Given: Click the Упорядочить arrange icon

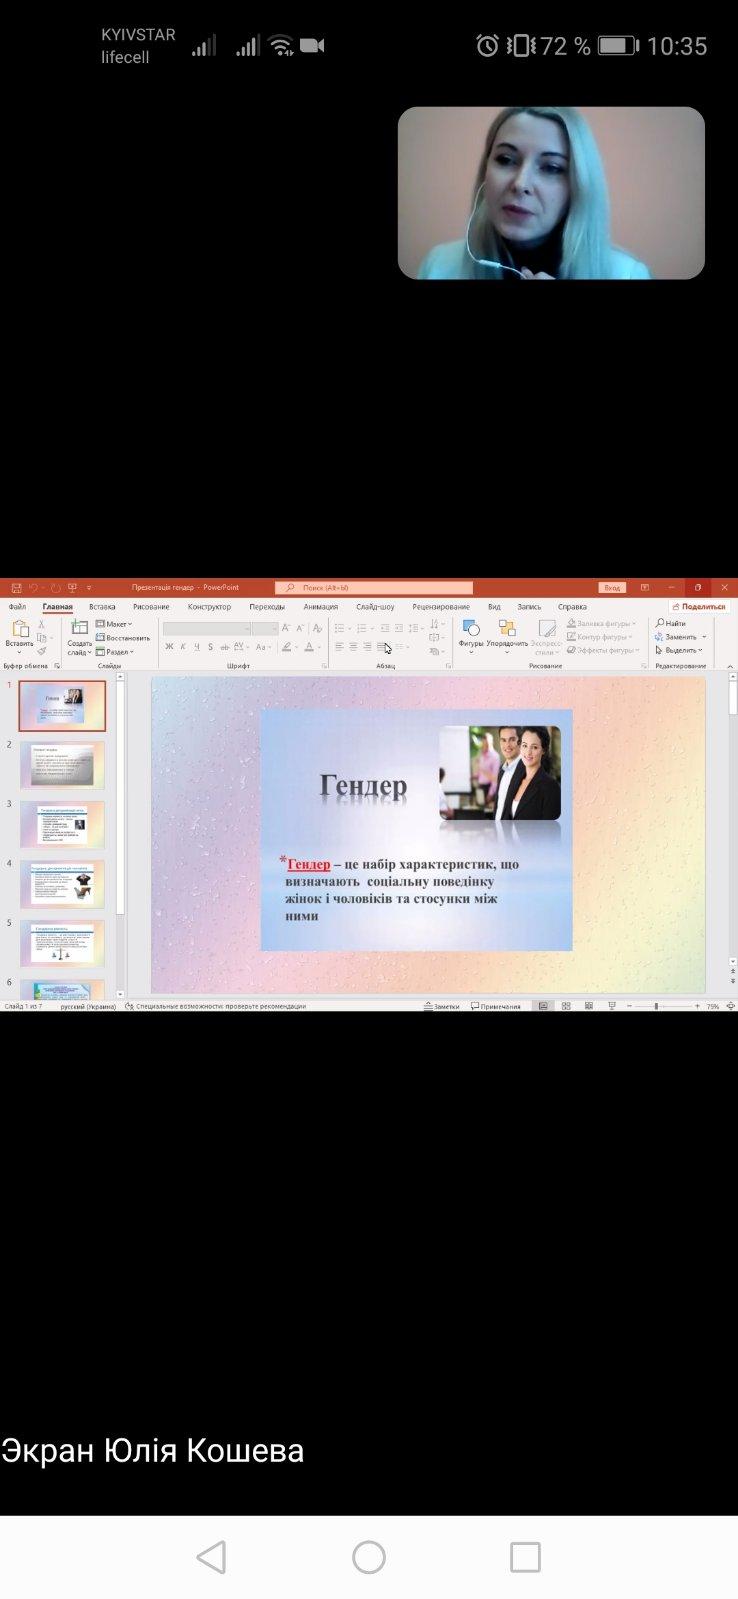Looking at the screenshot, I should click(507, 629).
